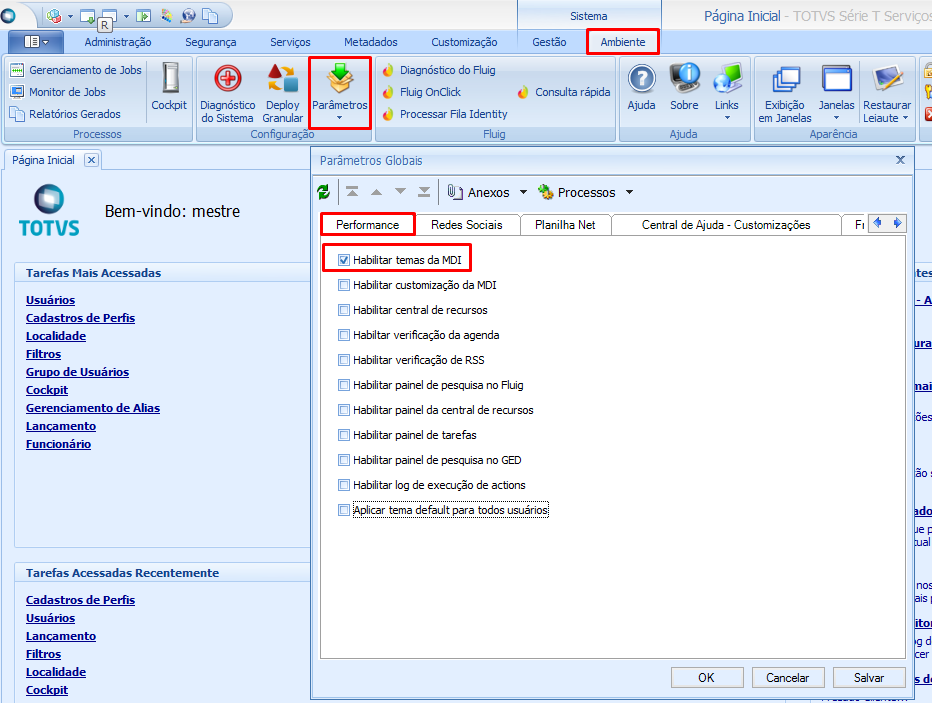Open Monitor de Jobs
This screenshot has width=932, height=703.
[x=58, y=92]
